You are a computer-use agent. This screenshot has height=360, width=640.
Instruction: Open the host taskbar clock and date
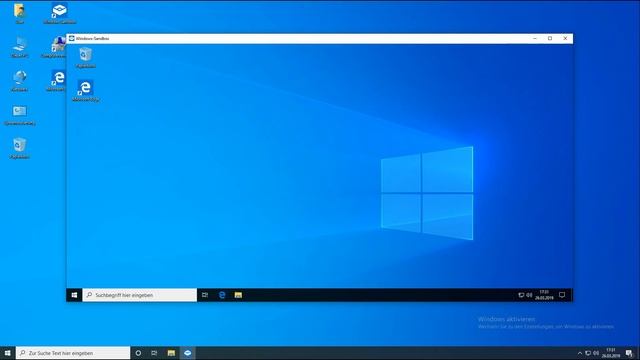tap(611, 353)
